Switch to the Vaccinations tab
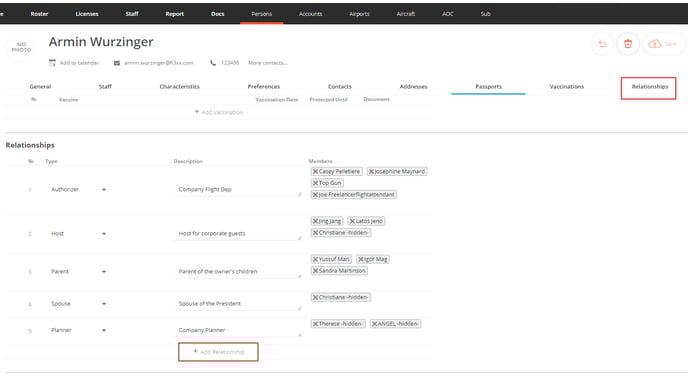The height and width of the screenshot is (377, 688). (x=566, y=86)
